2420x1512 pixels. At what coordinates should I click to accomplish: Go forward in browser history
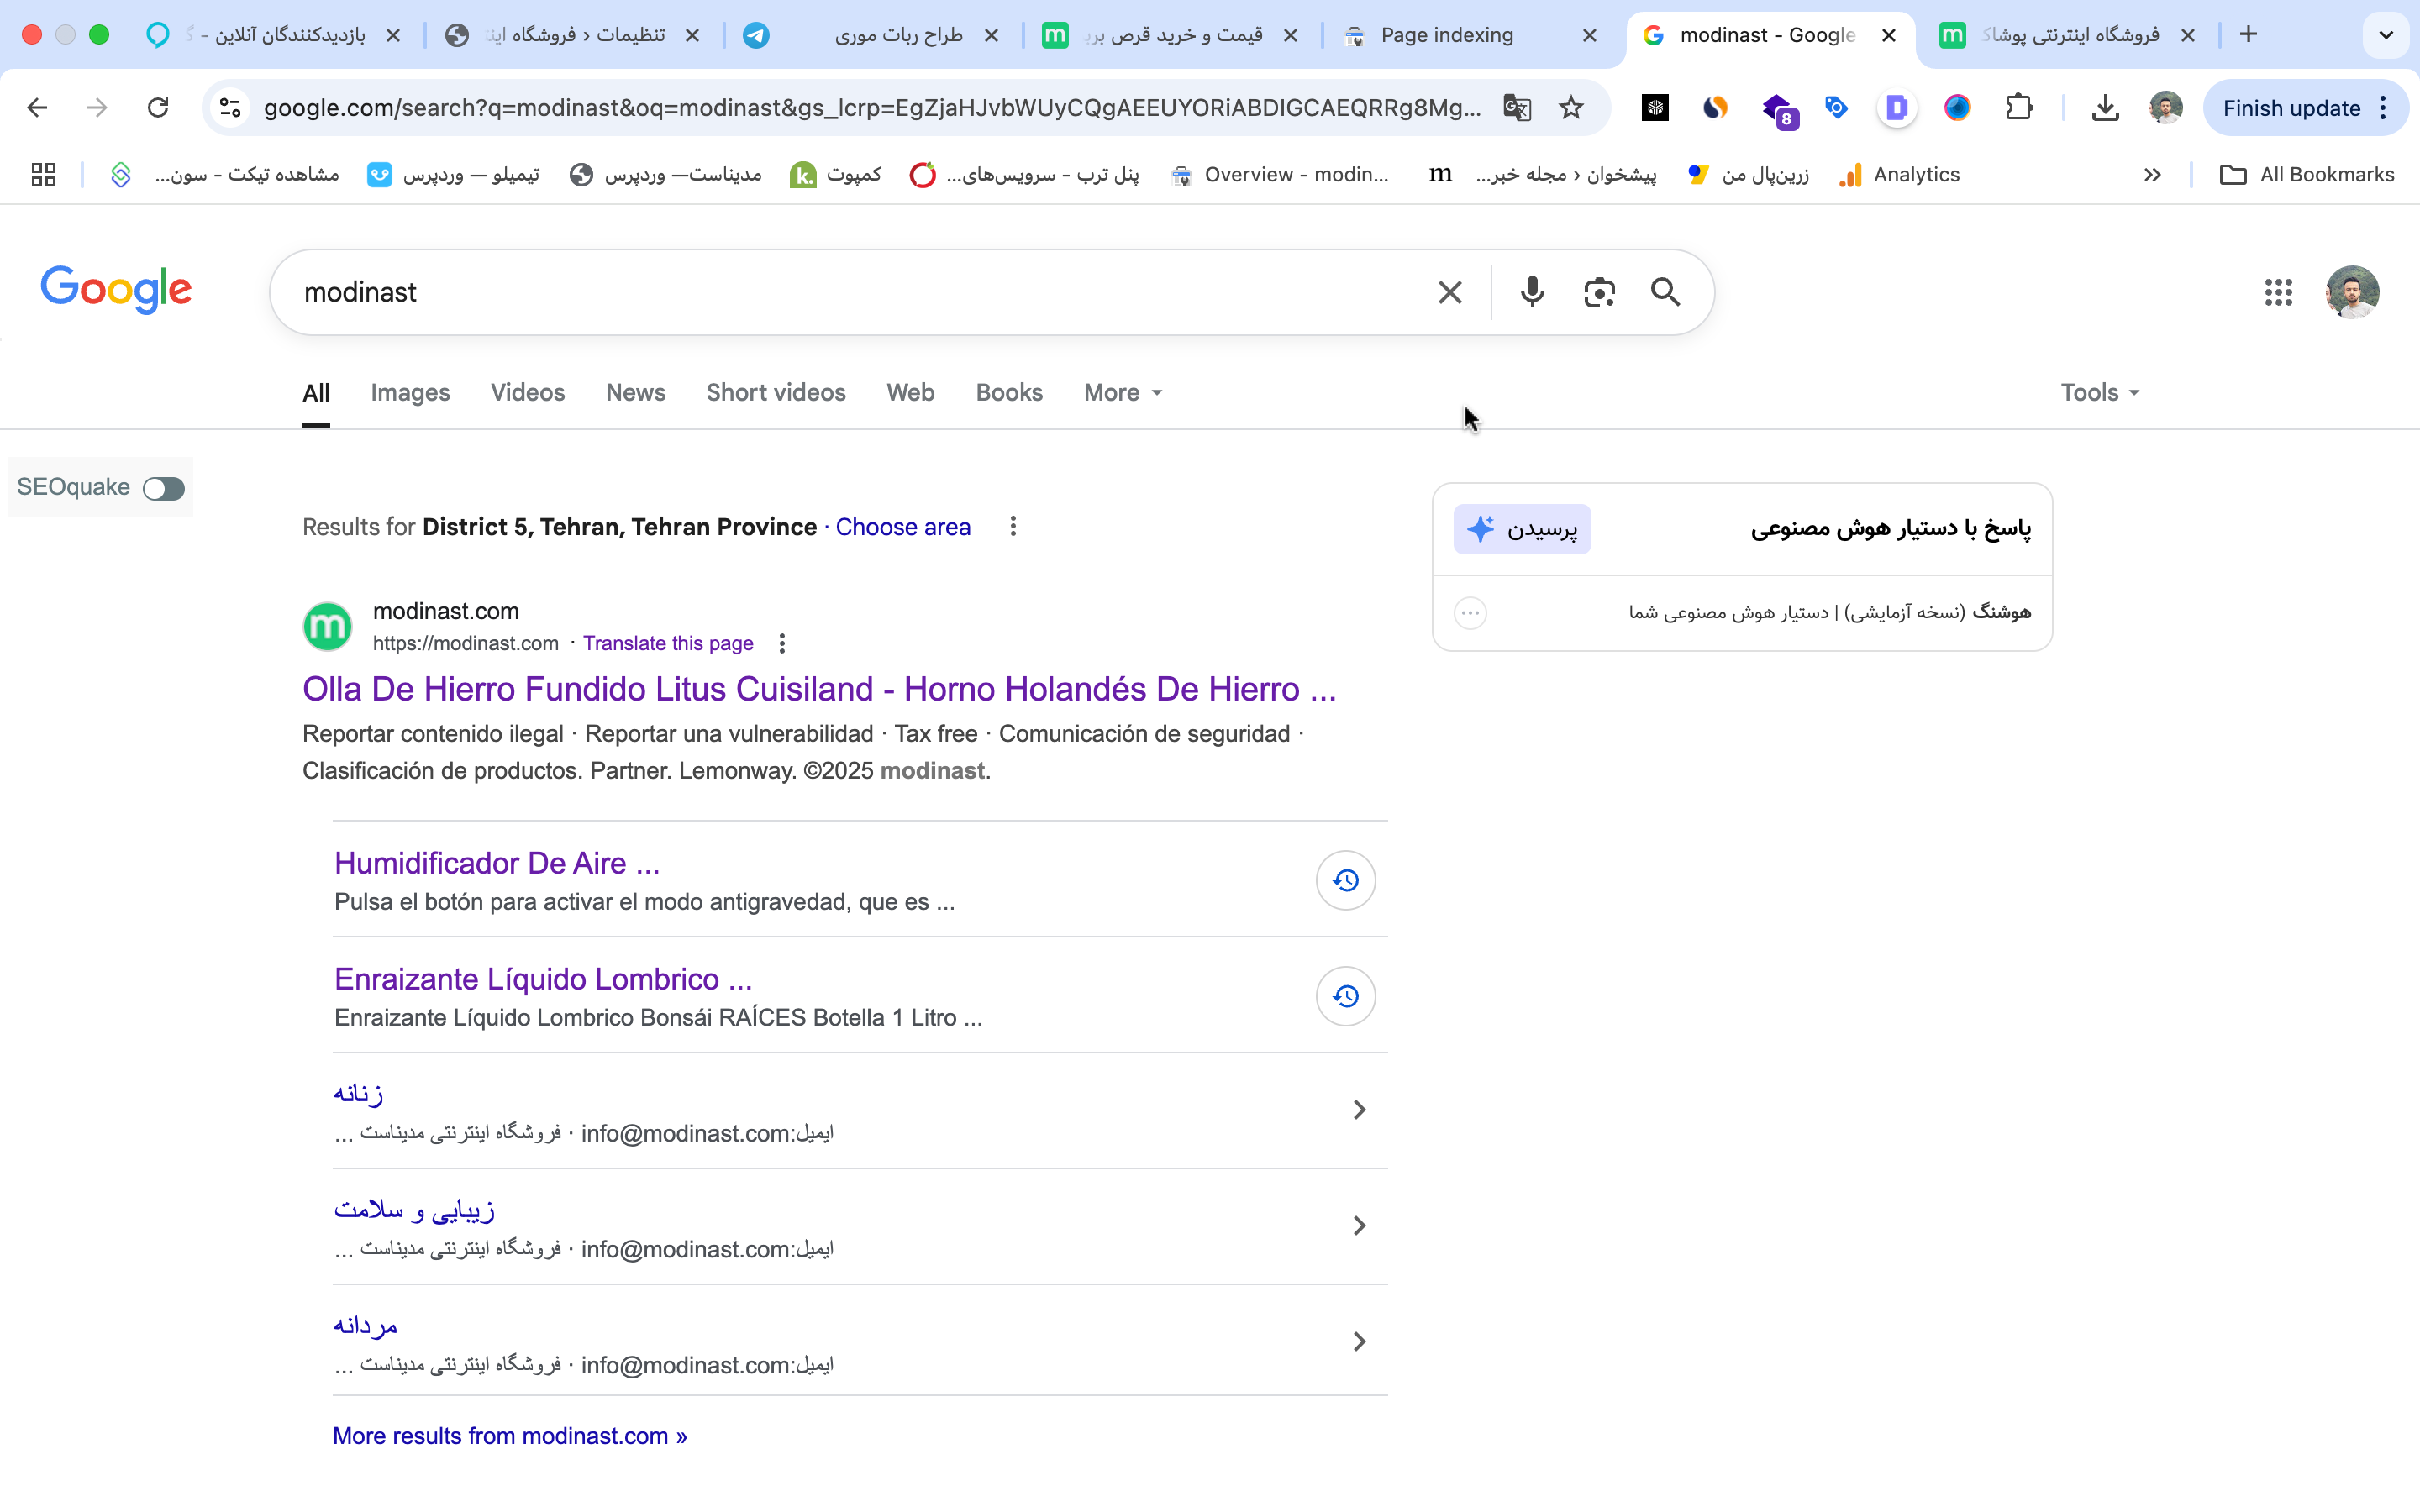[97, 108]
